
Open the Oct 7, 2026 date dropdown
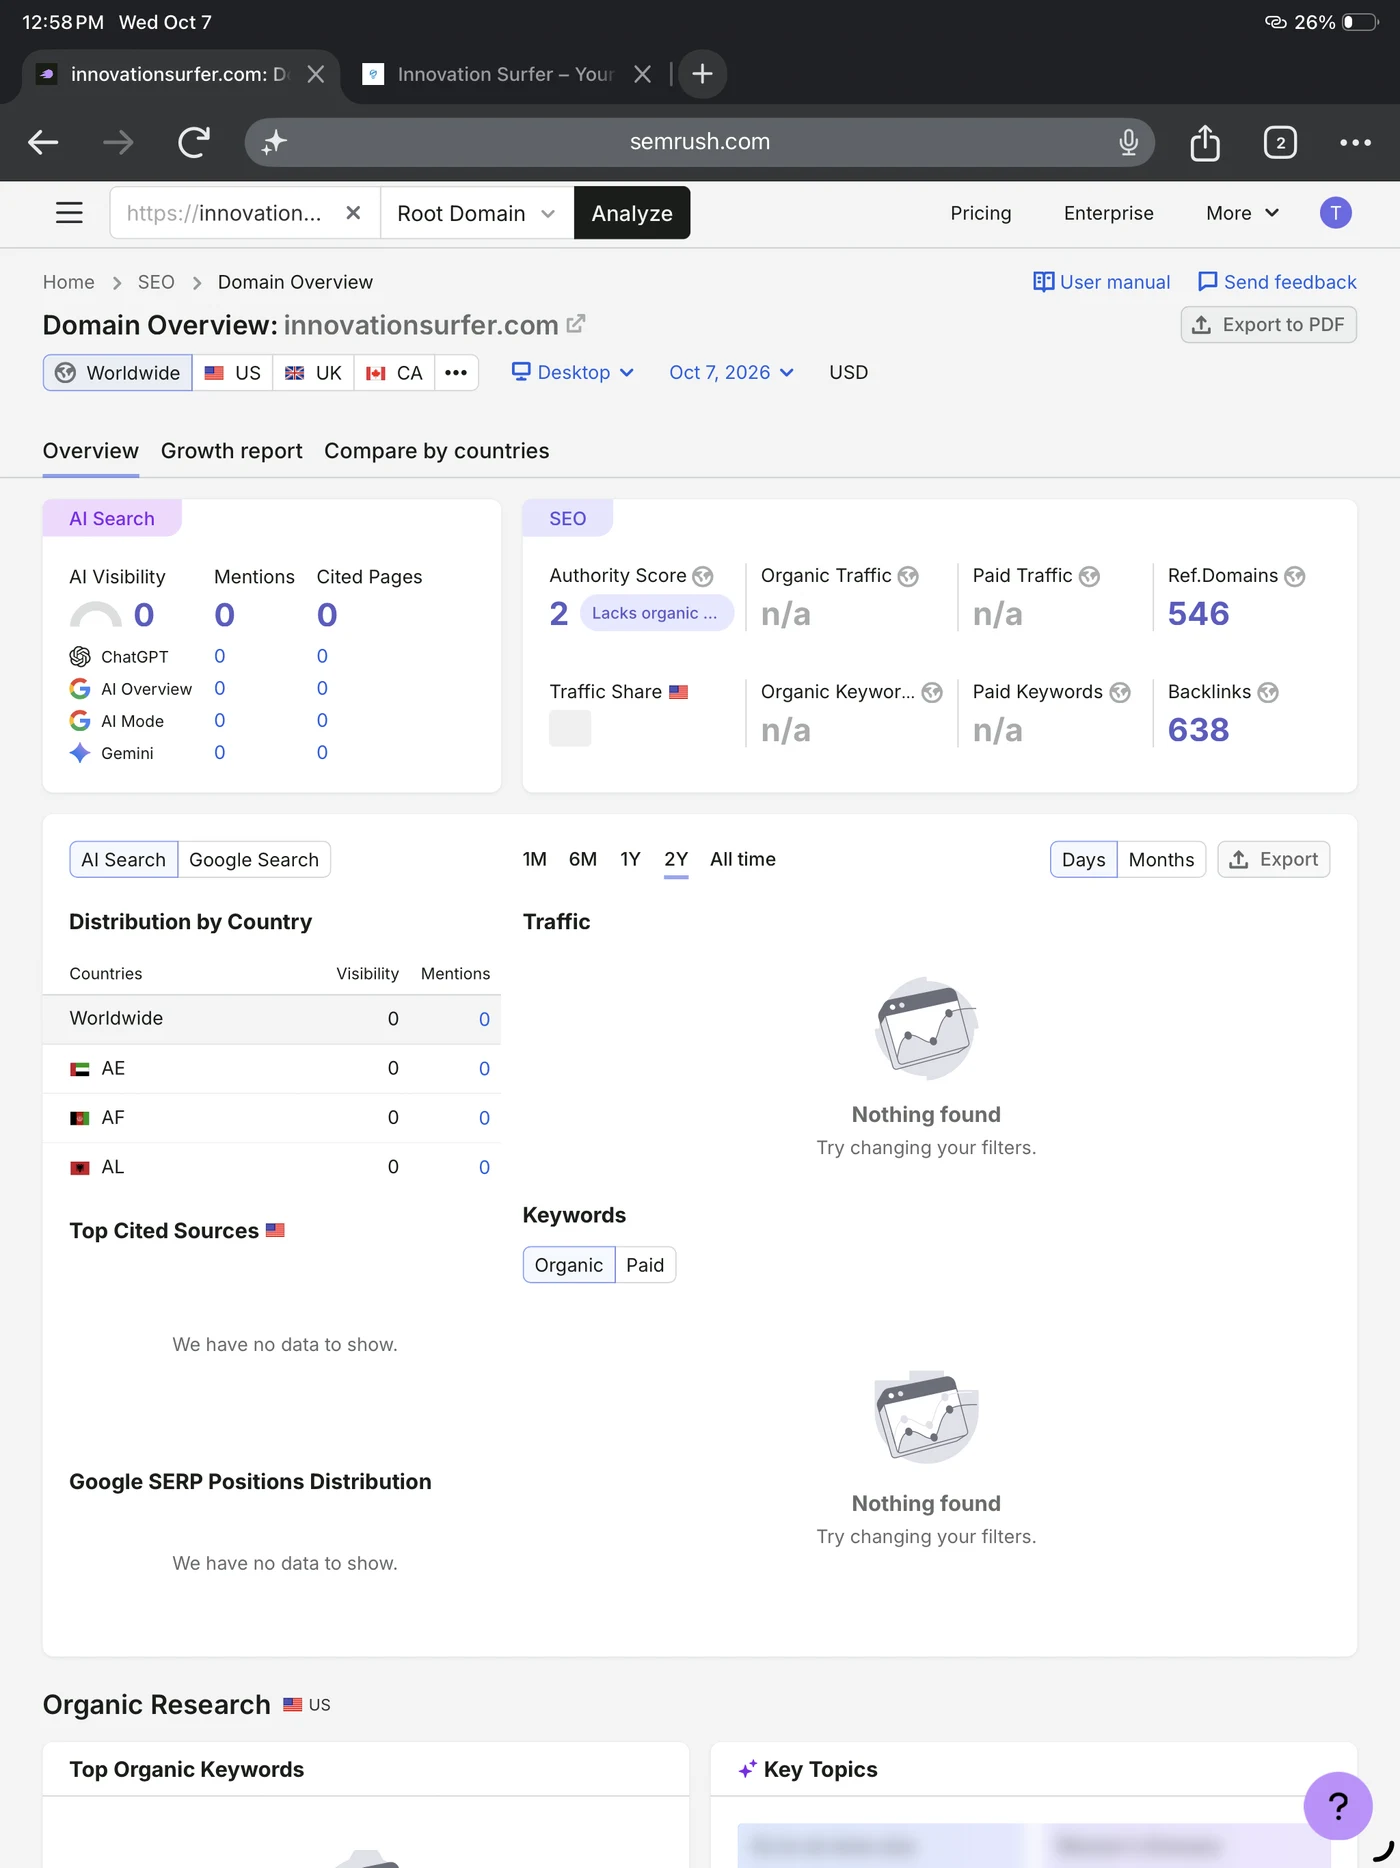click(x=731, y=372)
